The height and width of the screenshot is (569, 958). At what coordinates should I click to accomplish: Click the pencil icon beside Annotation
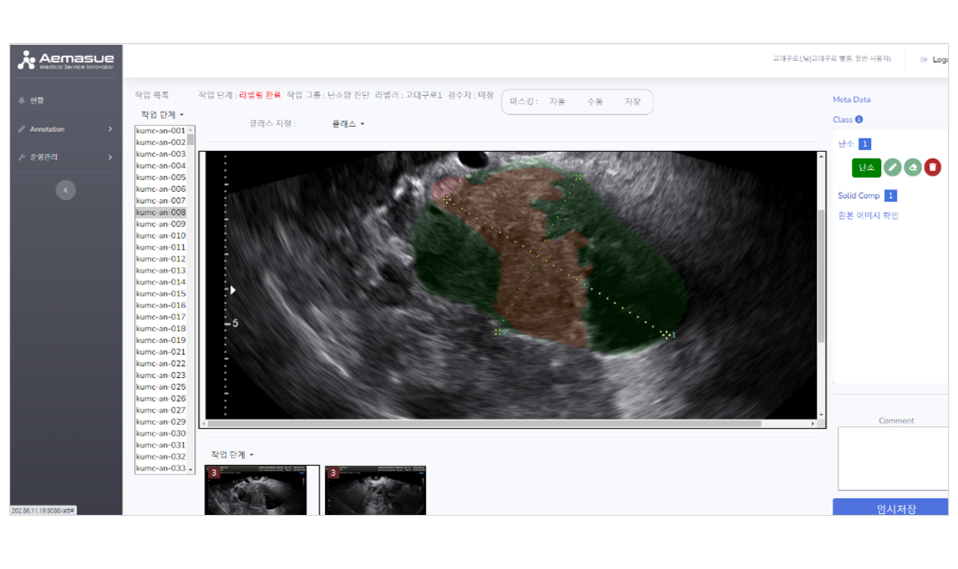tap(21, 129)
